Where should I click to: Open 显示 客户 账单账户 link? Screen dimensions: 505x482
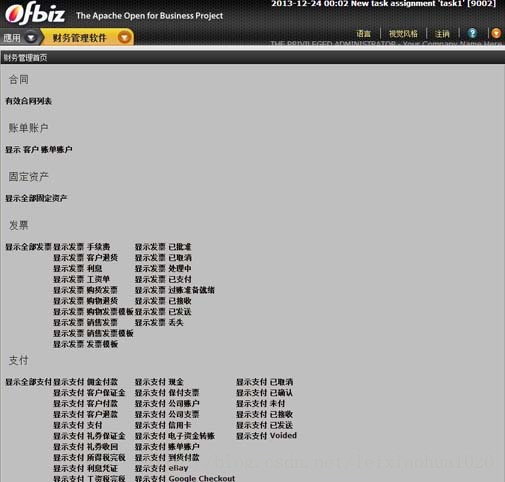click(x=39, y=150)
